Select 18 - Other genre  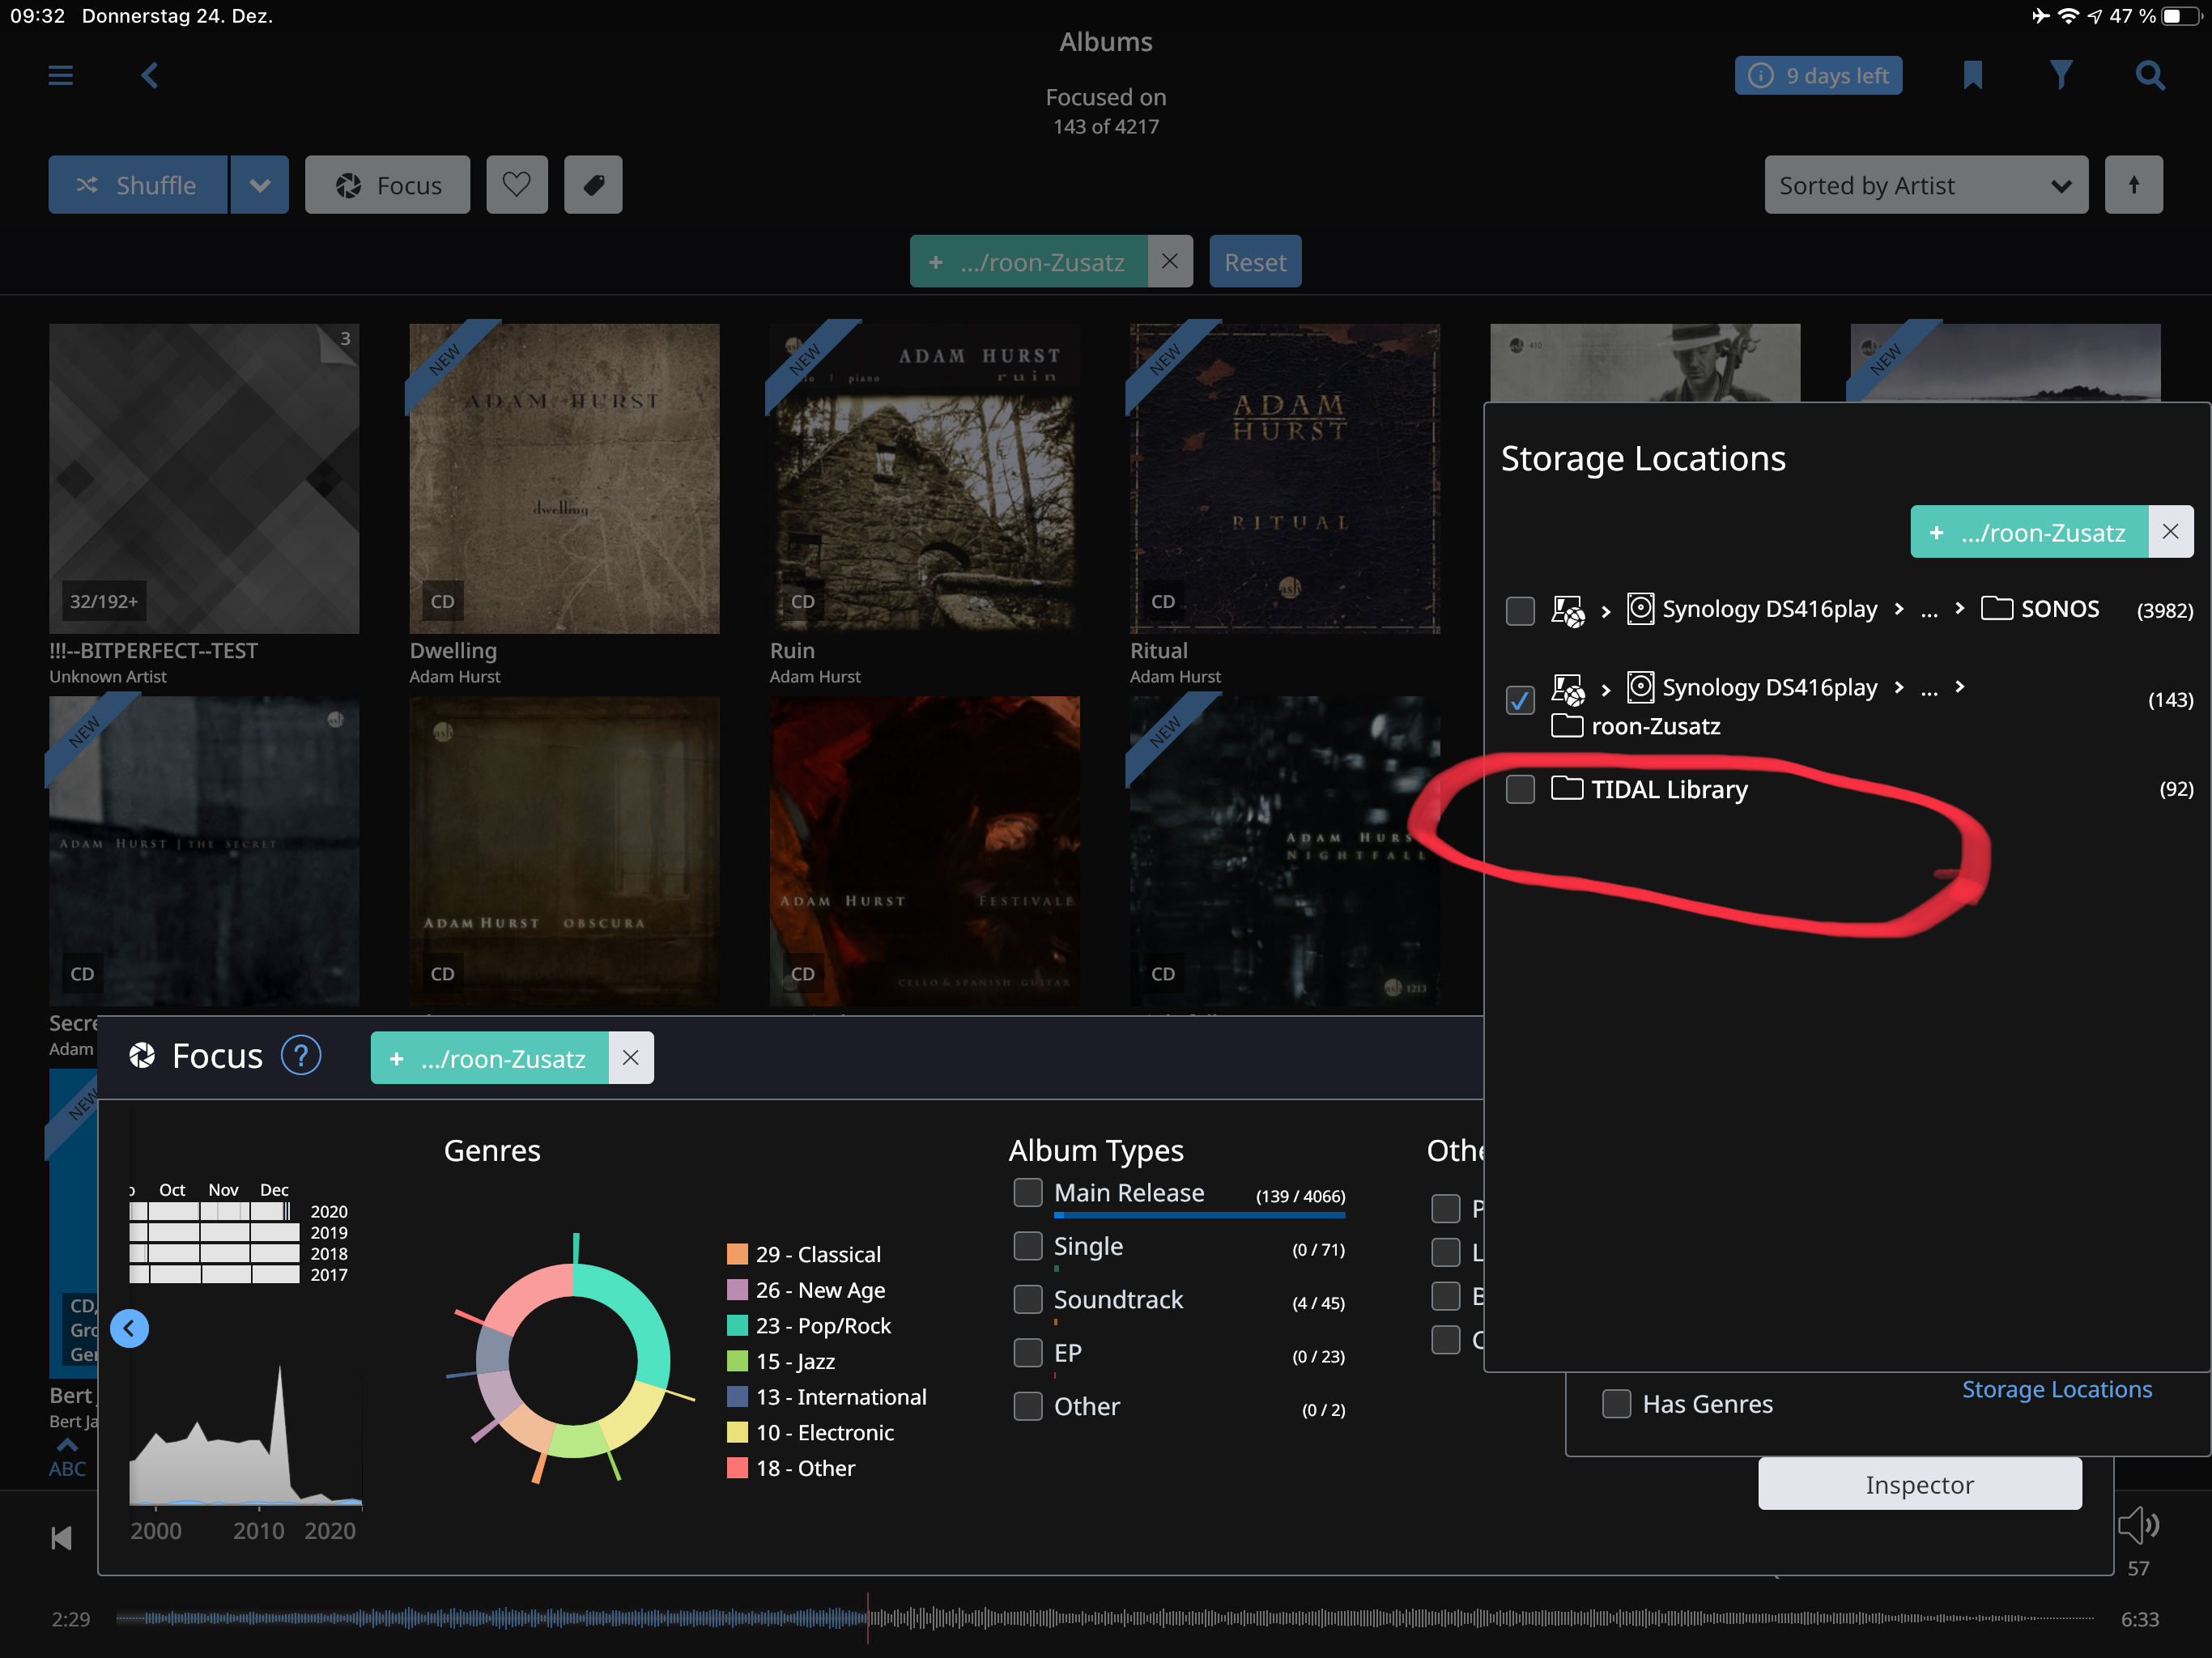[x=792, y=1468]
